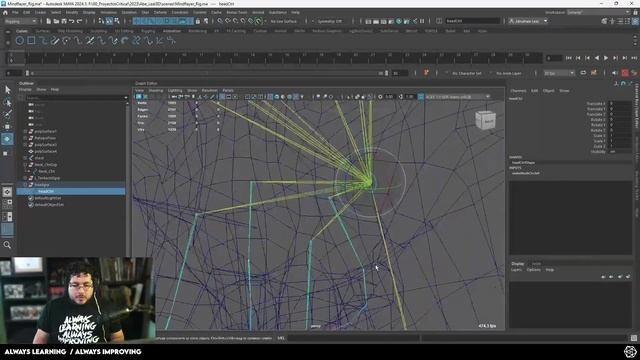Click the character controls icon before No Character Set
This screenshot has height=360, width=640.
tap(426, 73)
